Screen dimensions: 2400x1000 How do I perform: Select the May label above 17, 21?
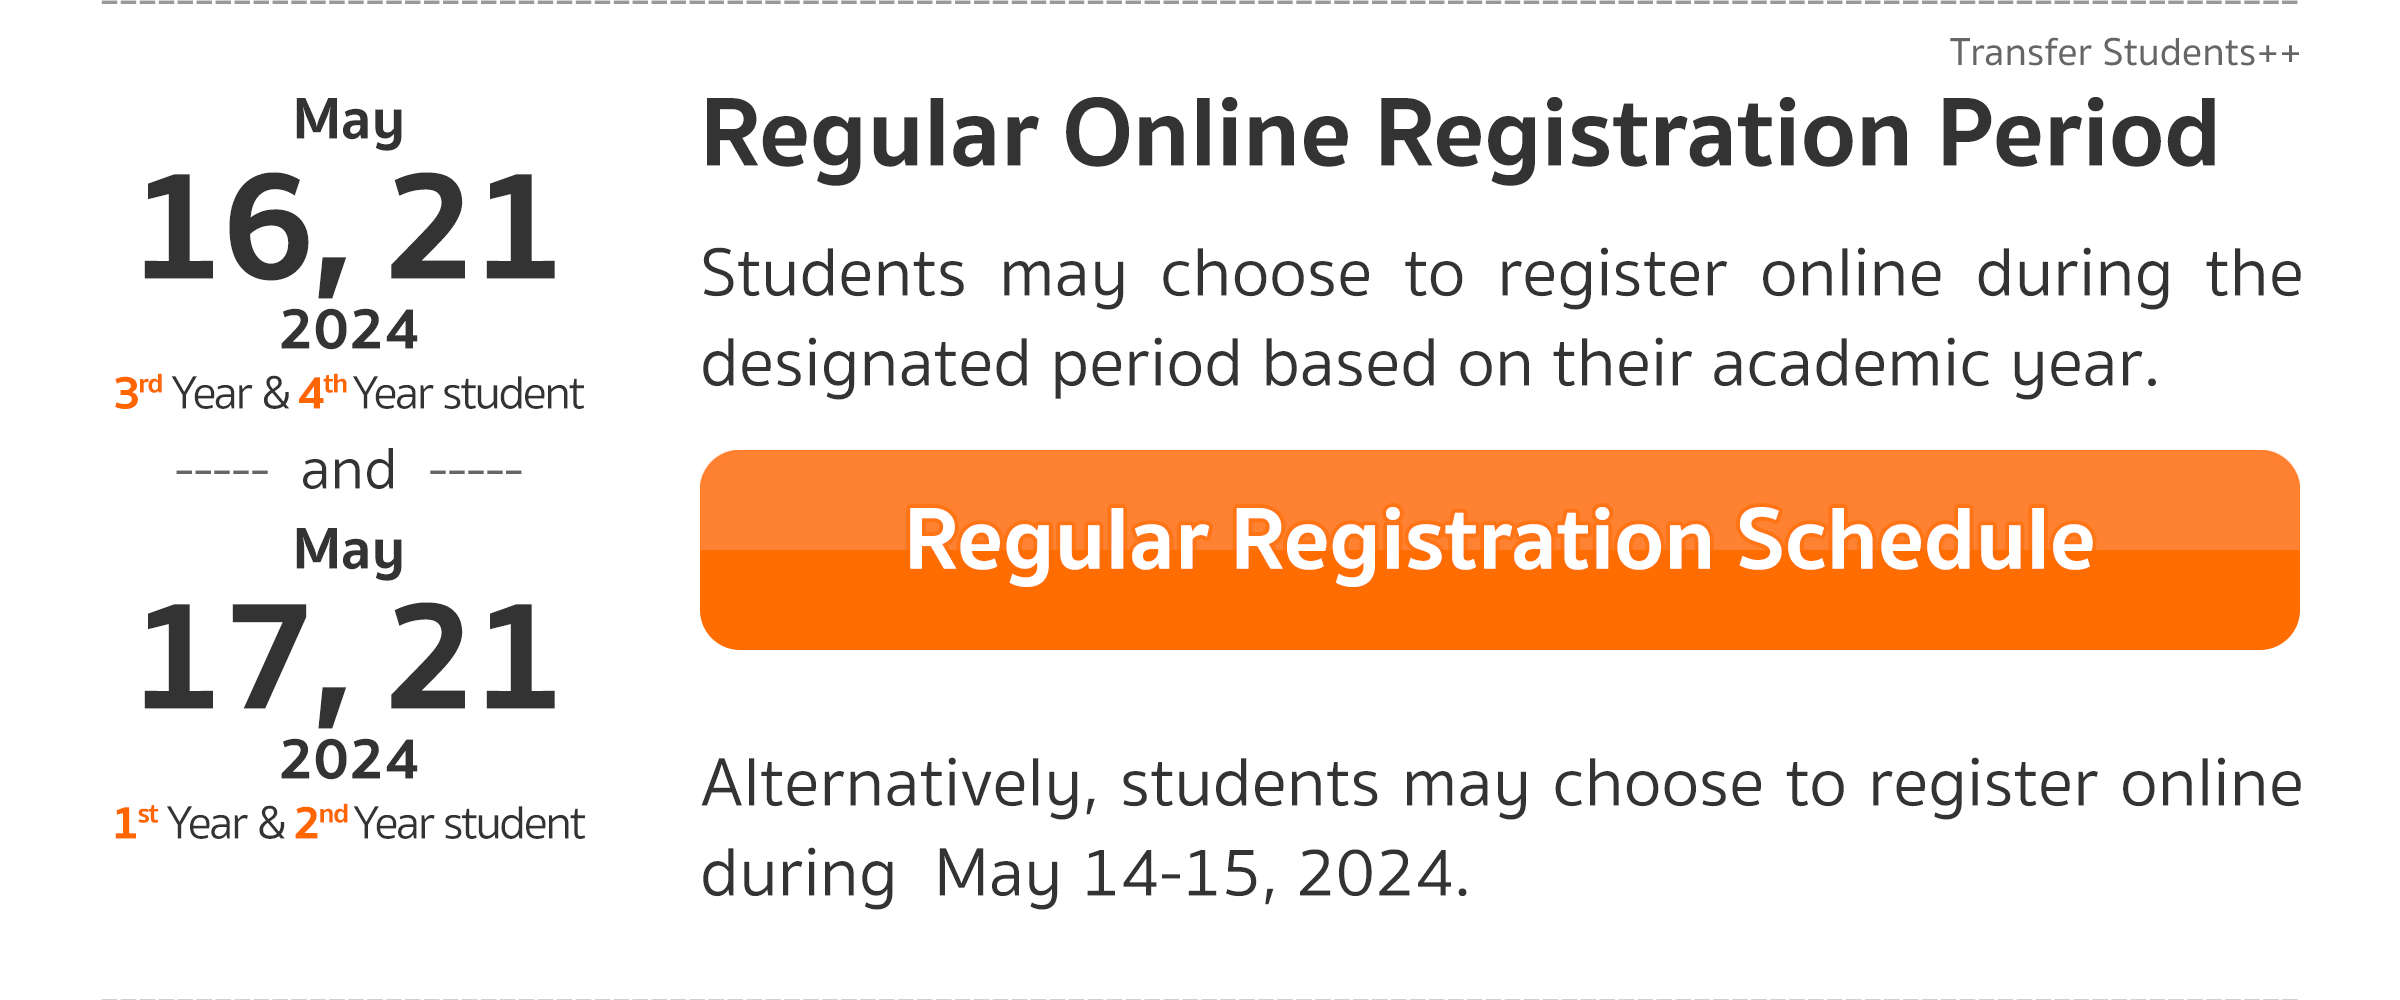pos(348,552)
